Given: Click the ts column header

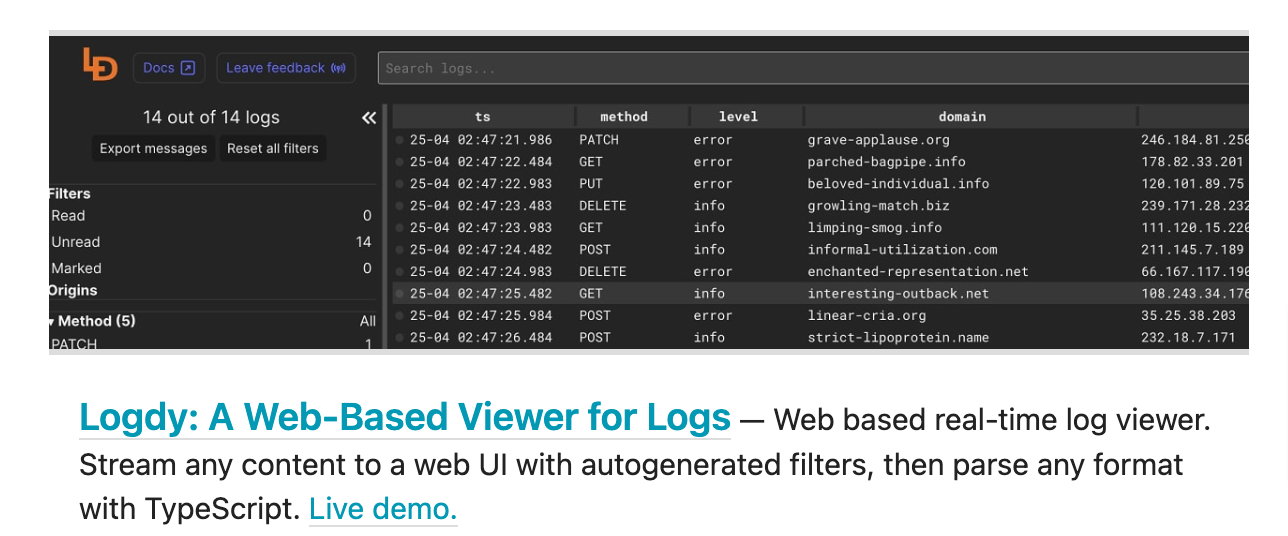Looking at the screenshot, I should pyautogui.click(x=483, y=117).
